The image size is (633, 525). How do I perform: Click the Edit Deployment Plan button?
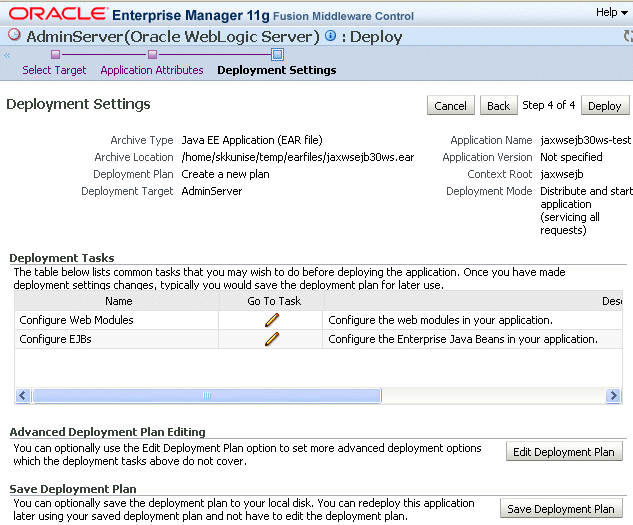pos(564,452)
